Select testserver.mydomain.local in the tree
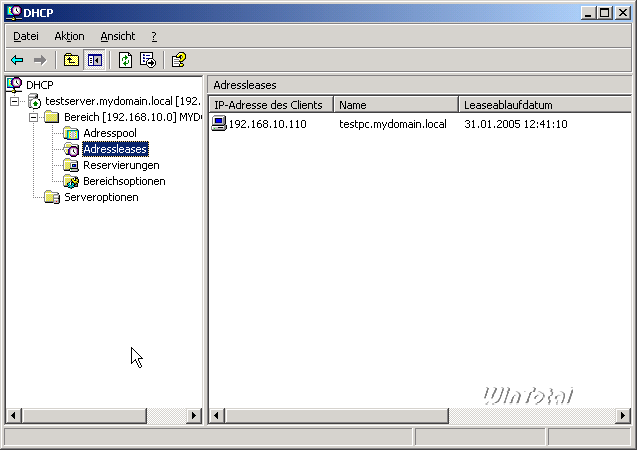637x450 pixels. click(123, 101)
